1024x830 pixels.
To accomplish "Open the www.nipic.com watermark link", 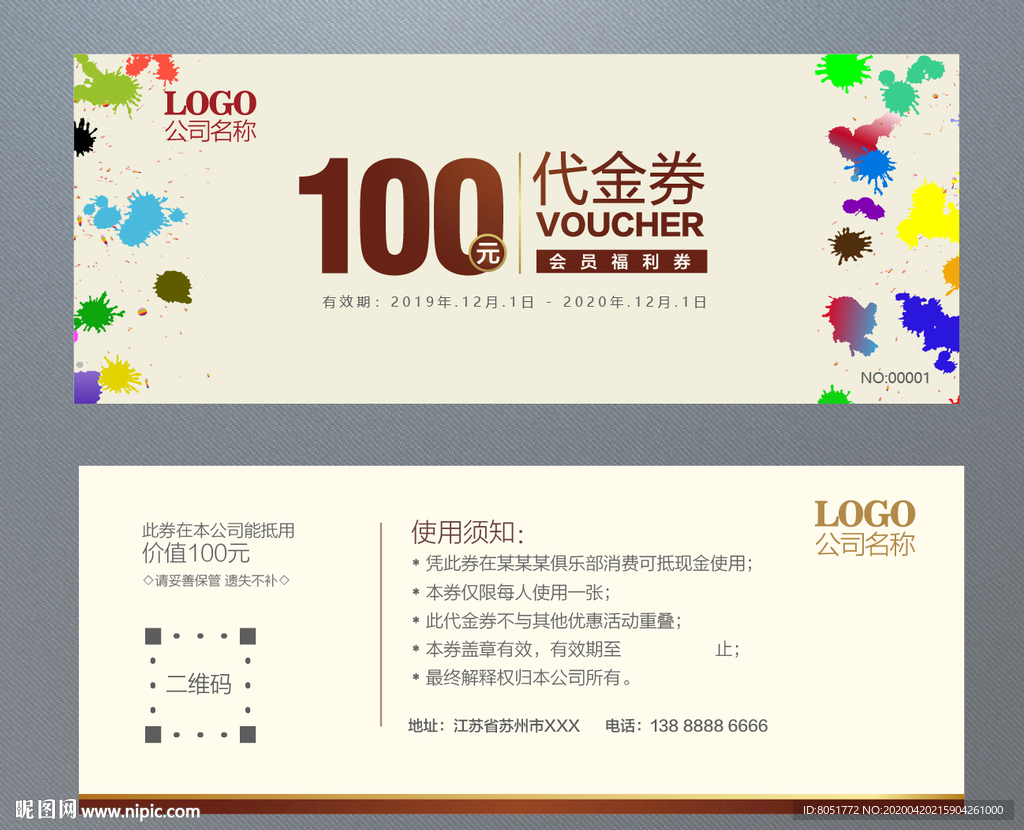I will [140, 812].
